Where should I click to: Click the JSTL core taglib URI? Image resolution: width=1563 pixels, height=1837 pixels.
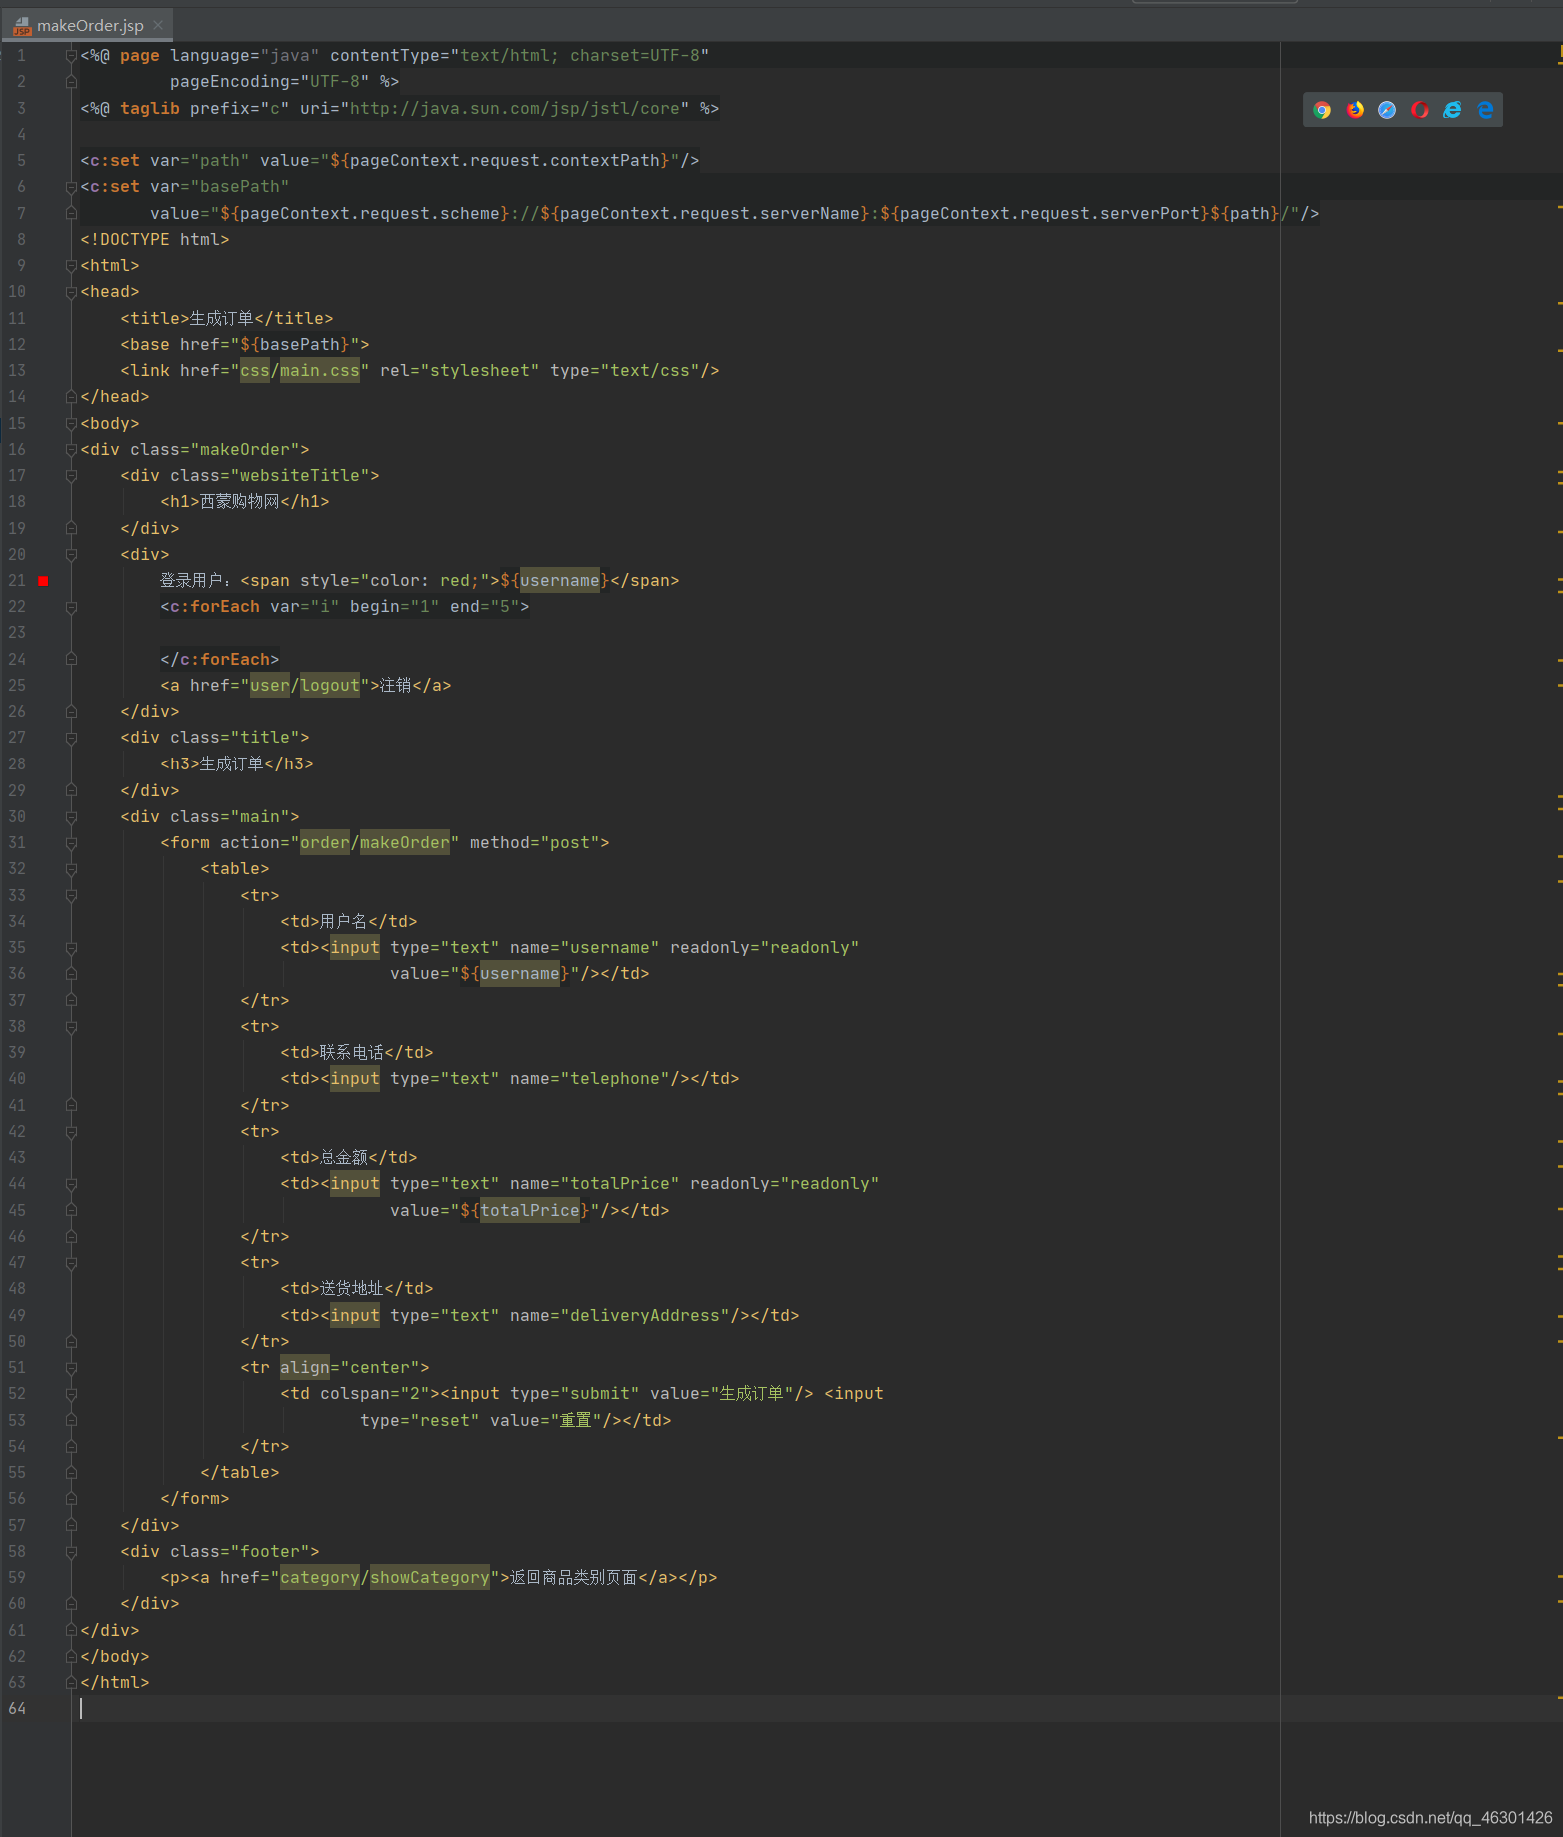[515, 108]
